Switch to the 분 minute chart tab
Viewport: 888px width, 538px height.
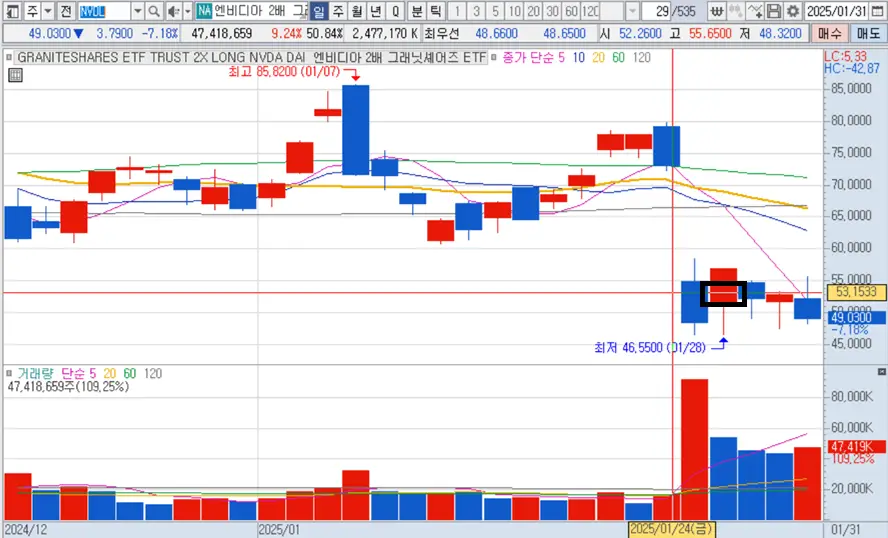(x=417, y=11)
